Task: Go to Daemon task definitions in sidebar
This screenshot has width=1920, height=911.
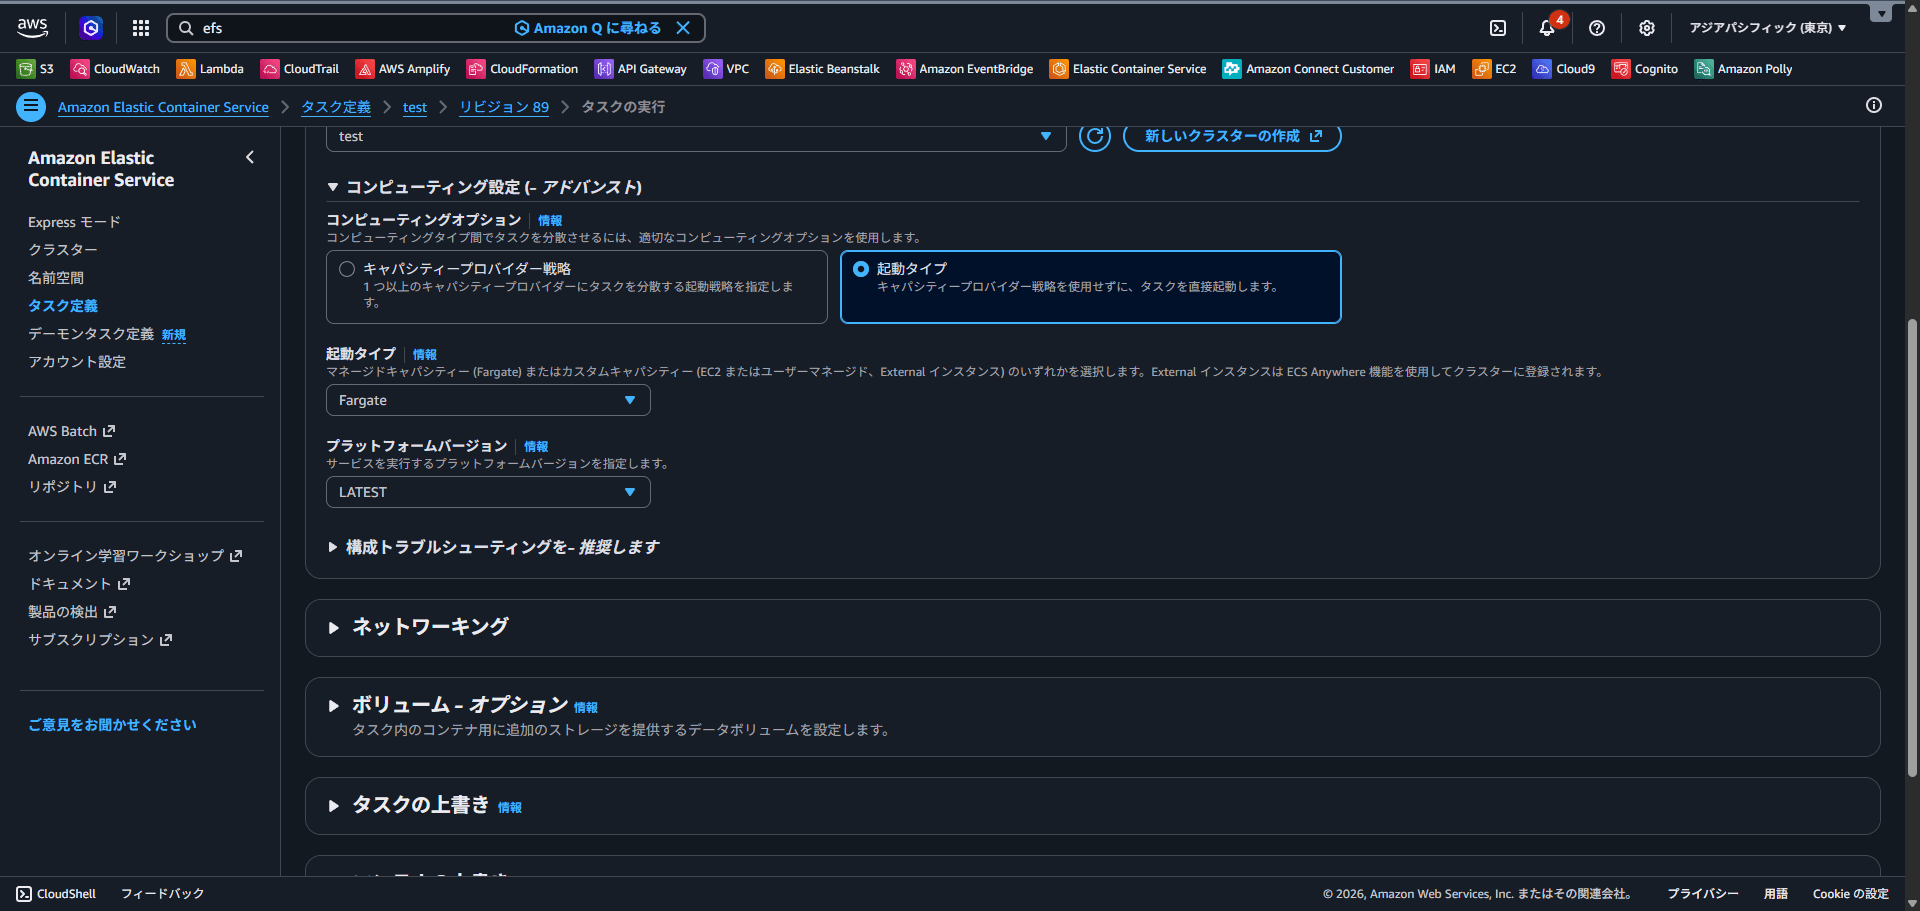Action: tap(91, 334)
